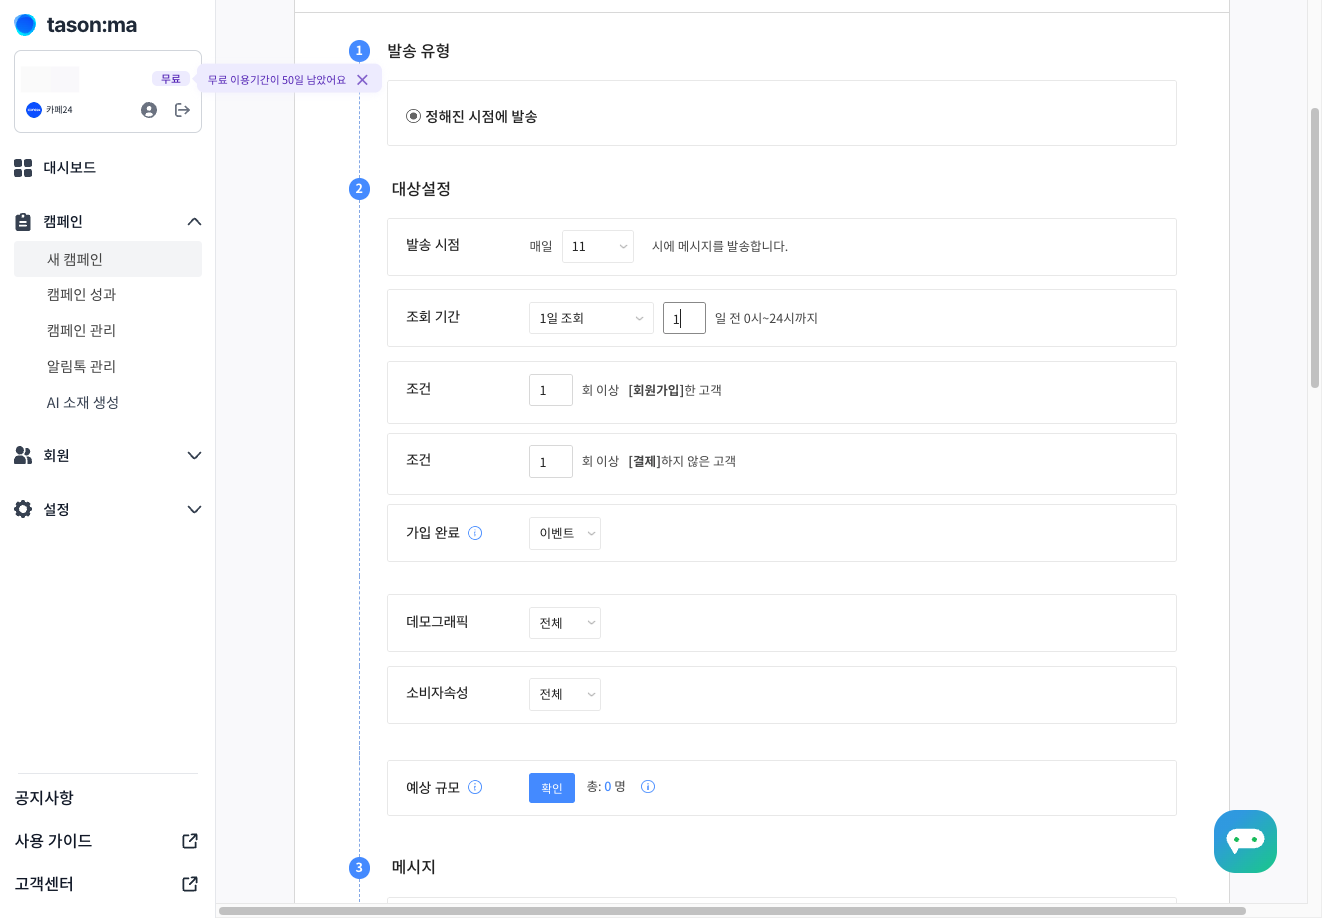The image size is (1322, 918).
Task: Click the 회원가입 count input field
Action: click(x=551, y=390)
